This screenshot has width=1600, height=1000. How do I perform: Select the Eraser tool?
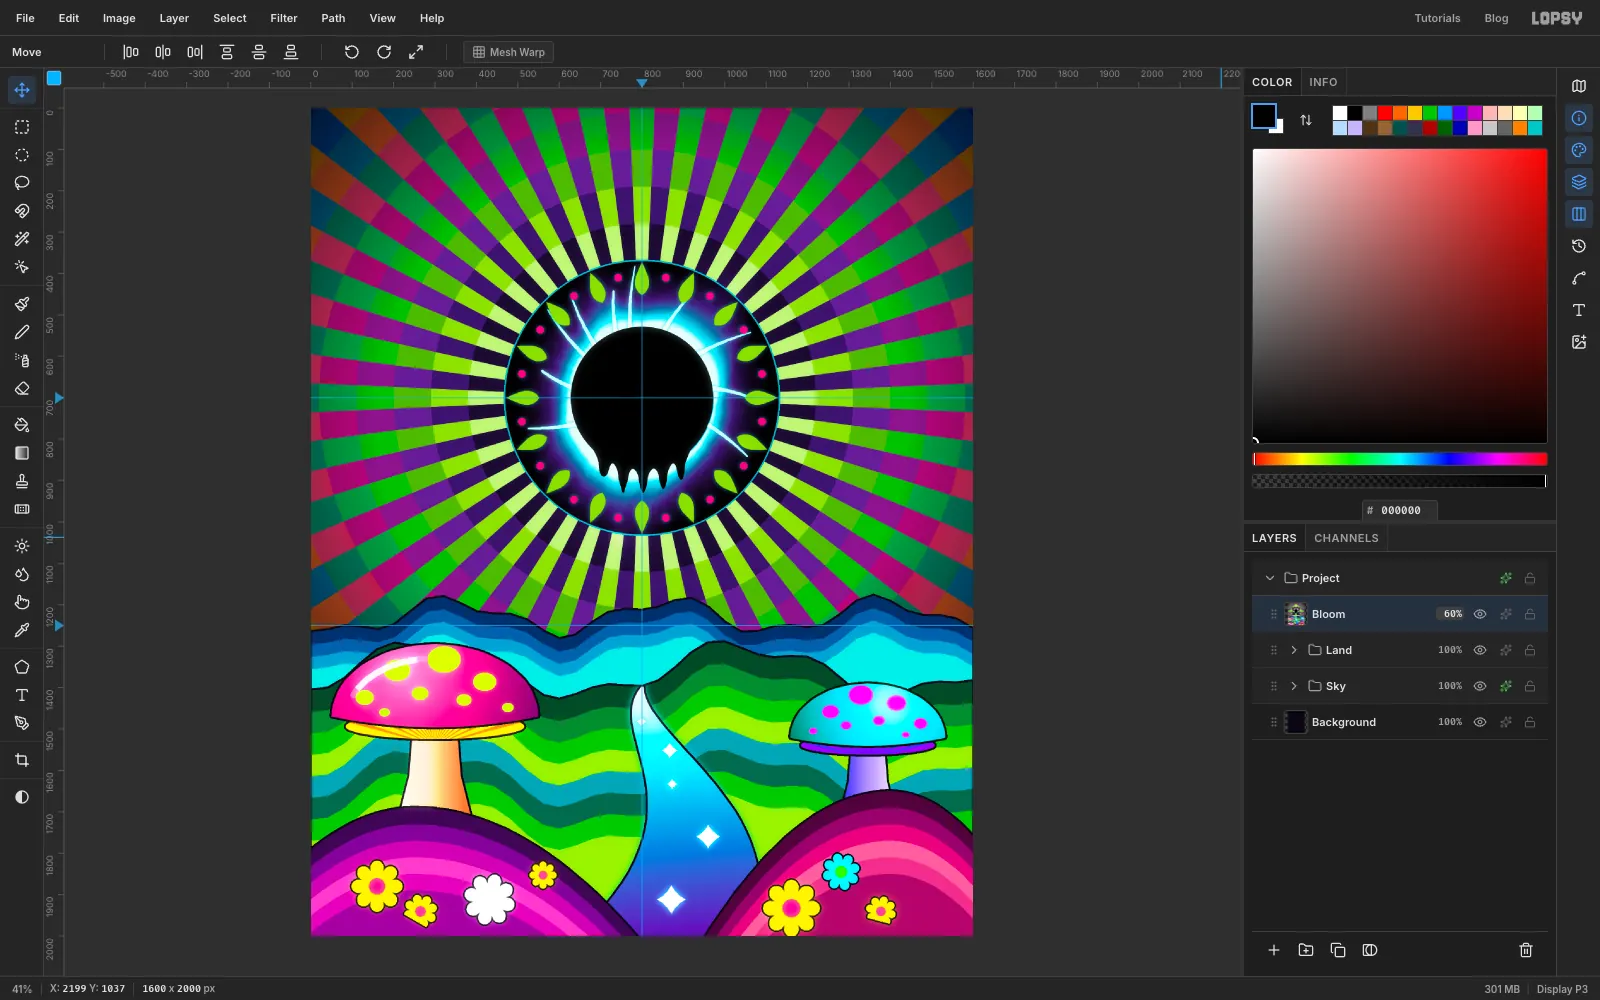coord(22,388)
